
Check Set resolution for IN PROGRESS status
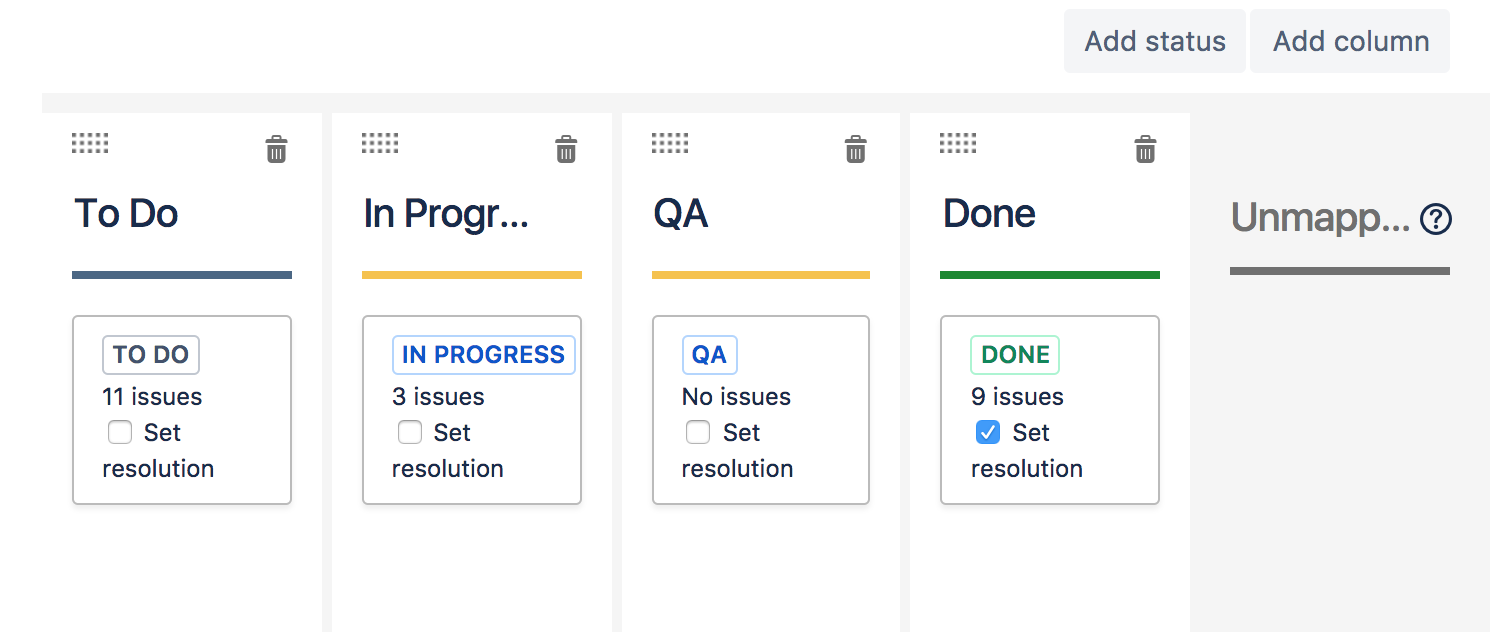(x=410, y=433)
